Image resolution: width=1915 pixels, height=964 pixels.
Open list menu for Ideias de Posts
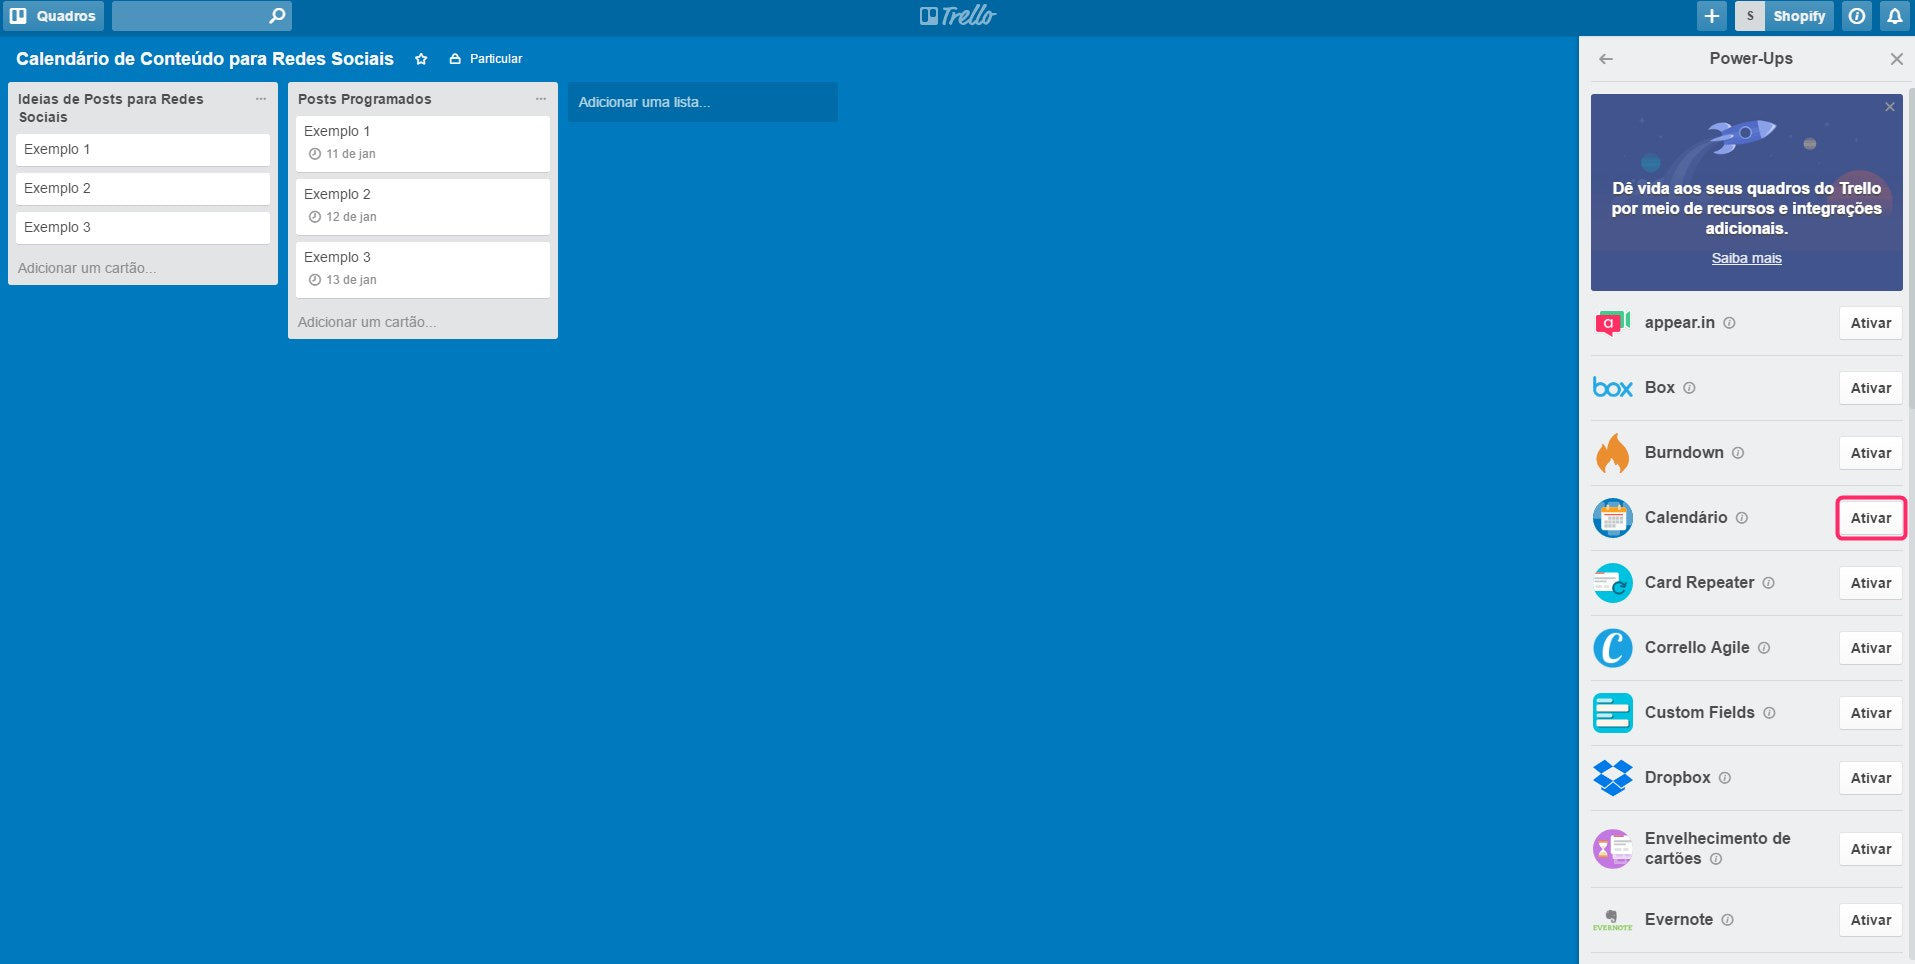(261, 99)
